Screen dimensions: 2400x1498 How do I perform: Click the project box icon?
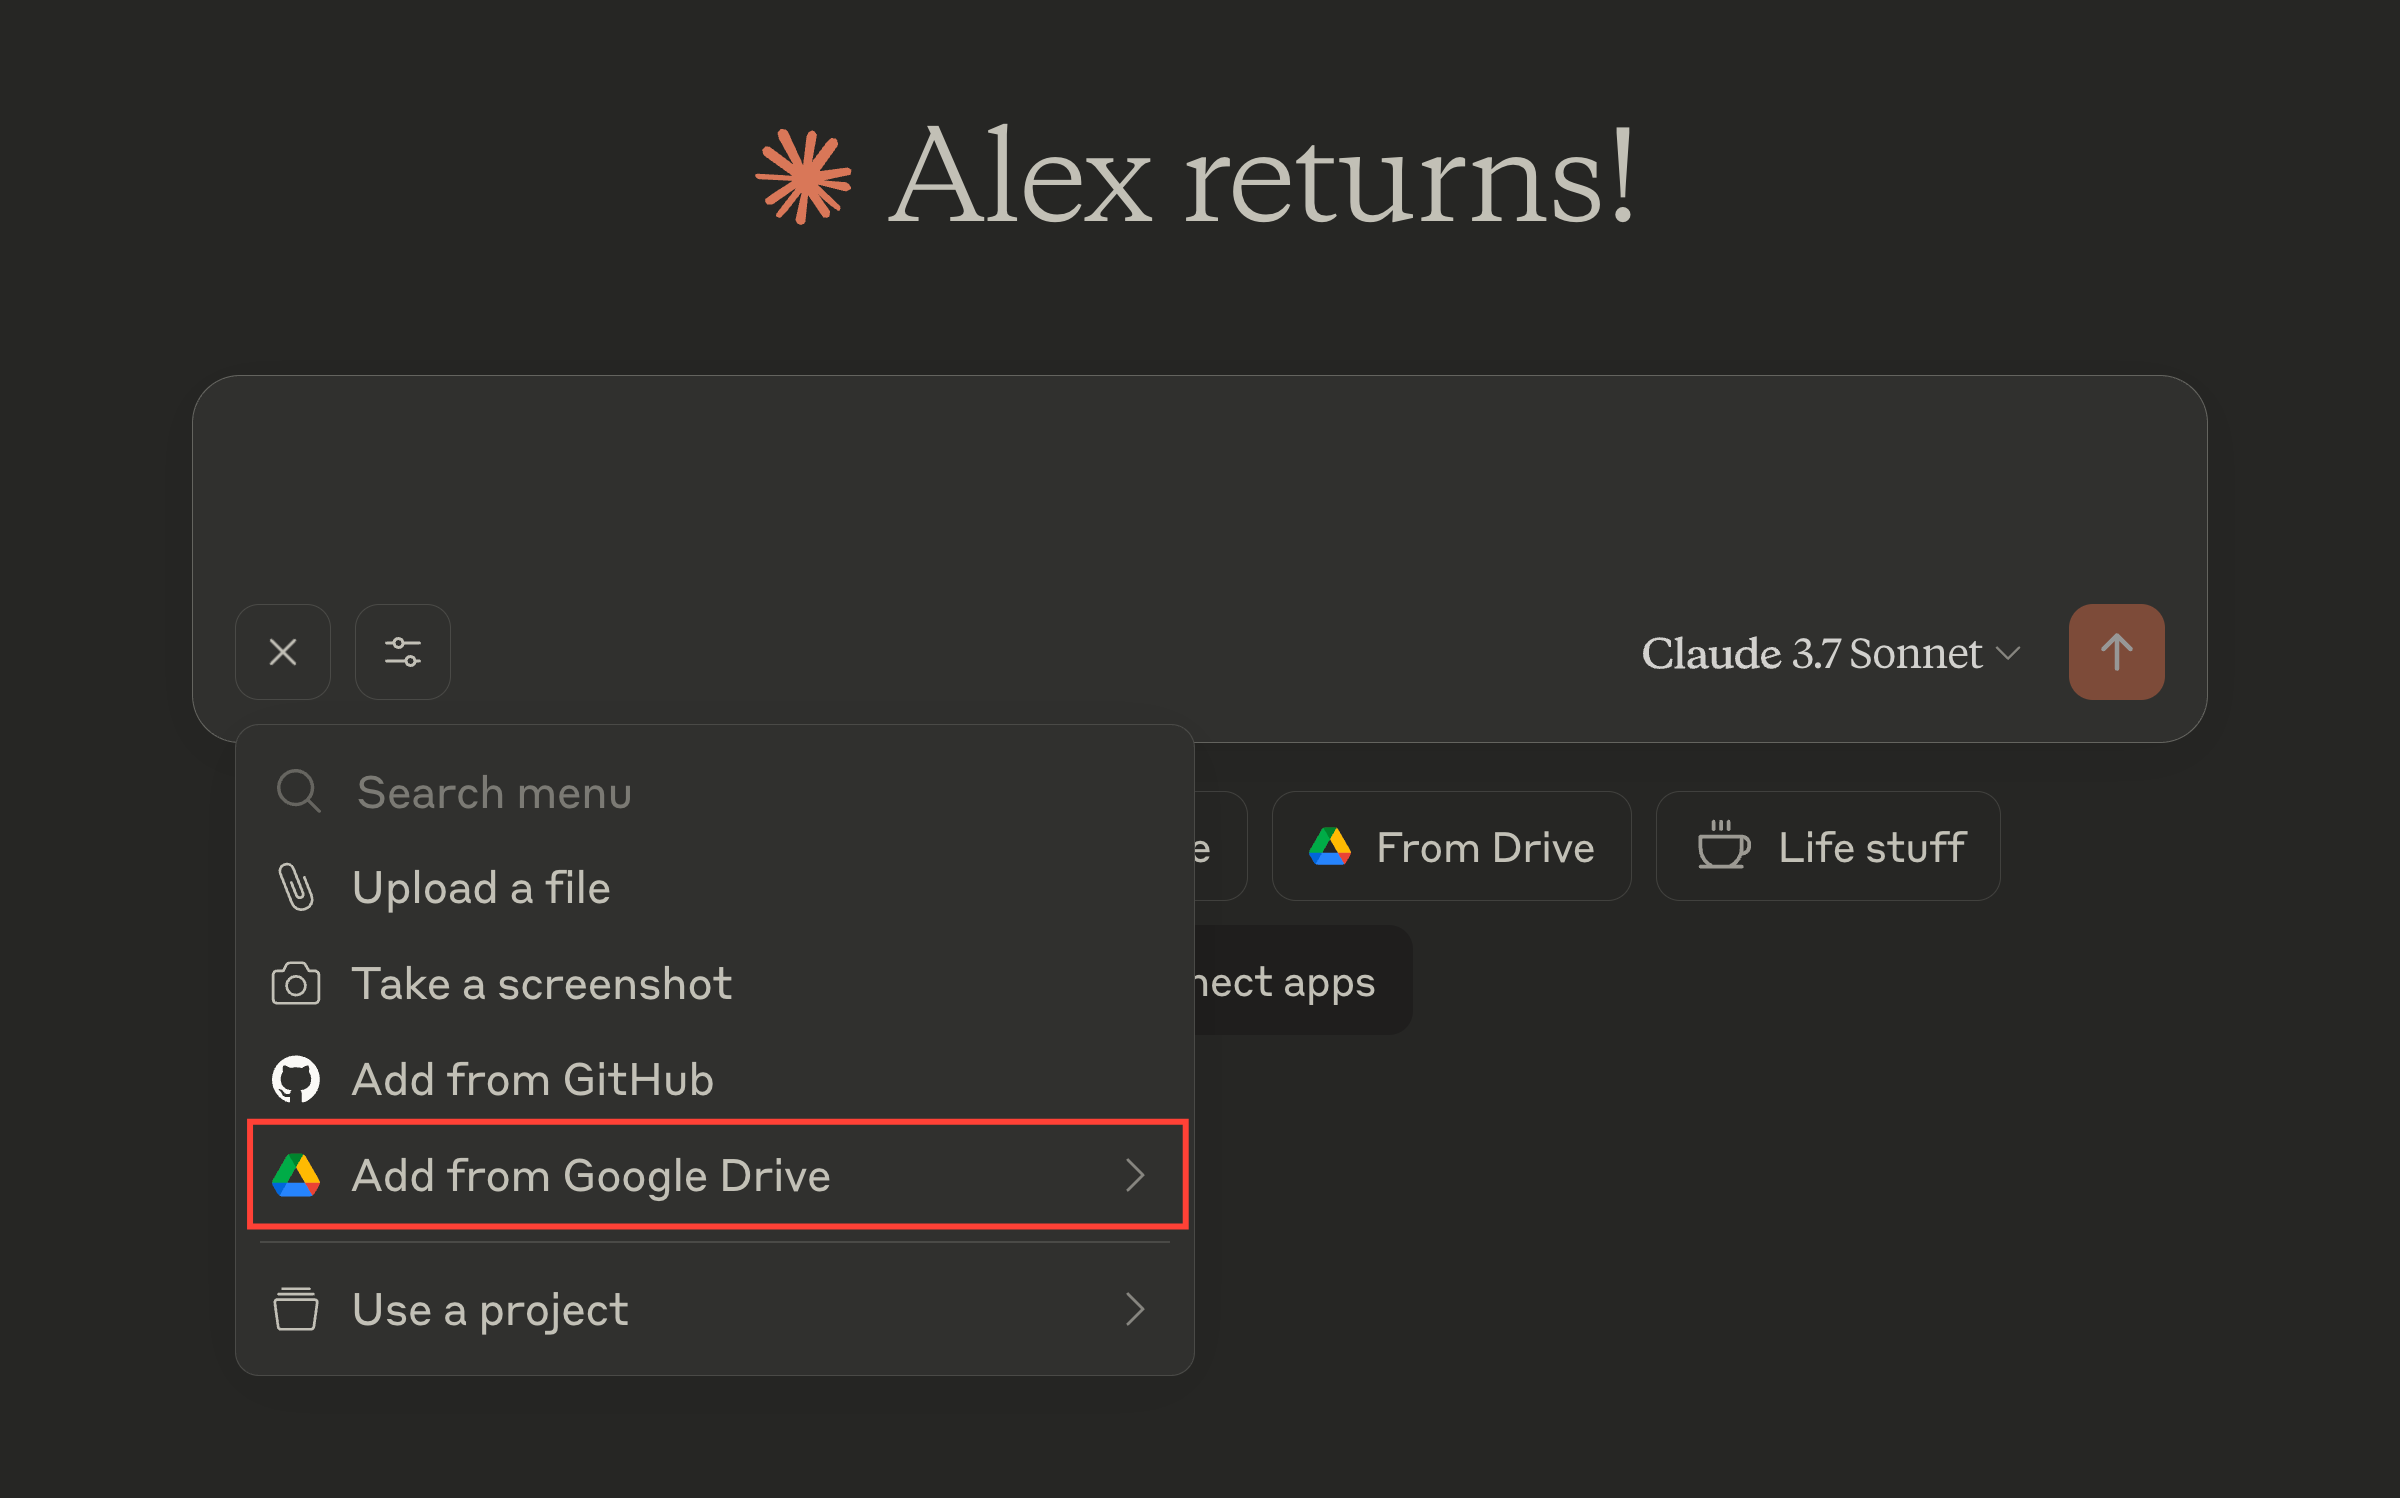coord(296,1310)
